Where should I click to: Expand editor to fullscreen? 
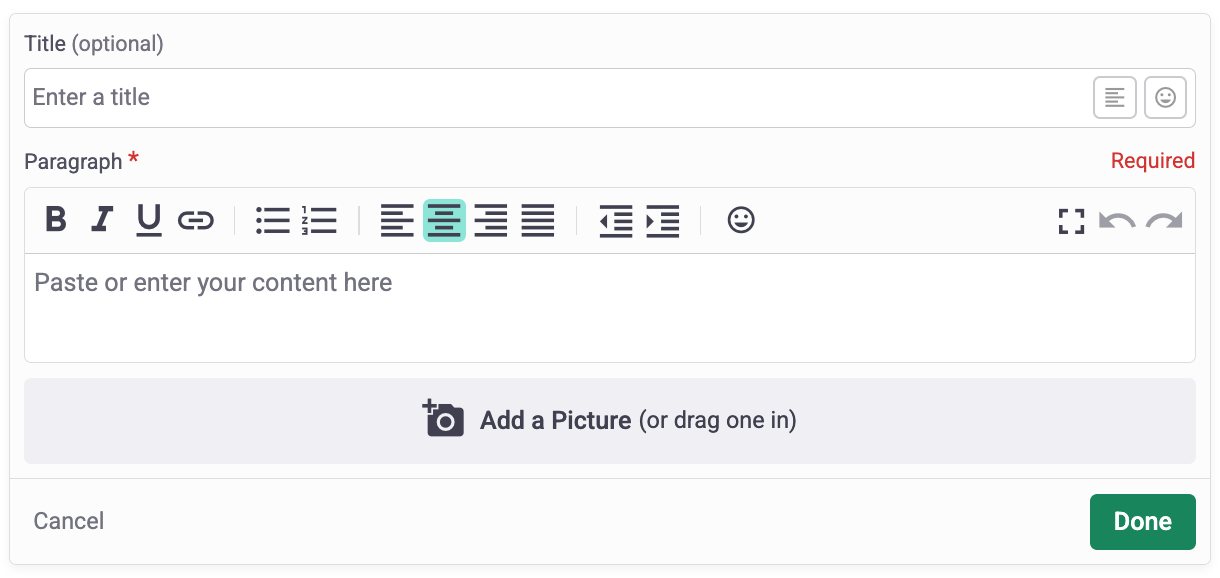(x=1071, y=221)
